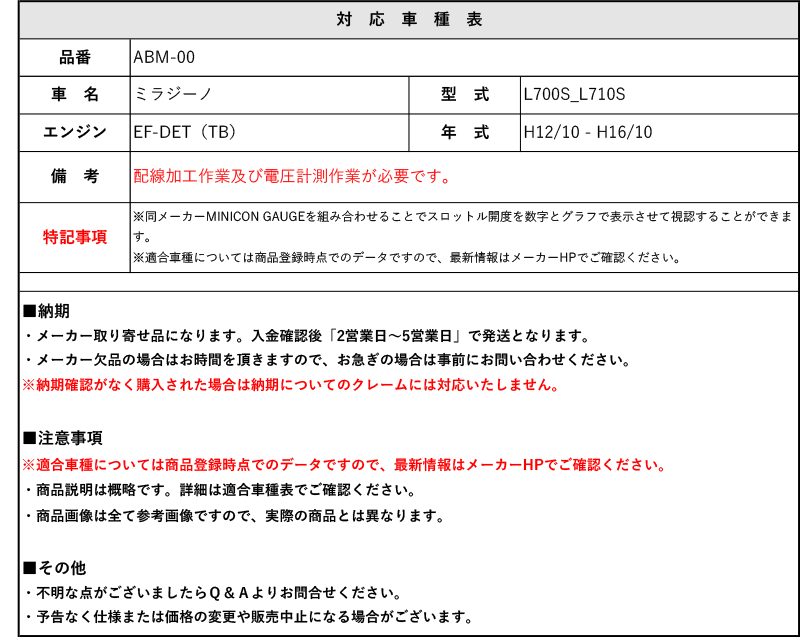Click the 品番 header cell
This screenshot has width=800, height=637.
point(75,57)
